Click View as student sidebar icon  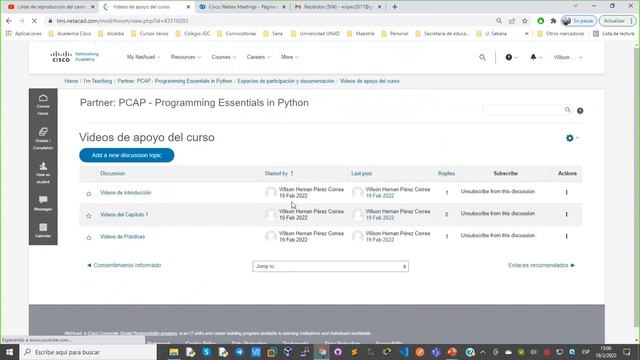(43, 173)
